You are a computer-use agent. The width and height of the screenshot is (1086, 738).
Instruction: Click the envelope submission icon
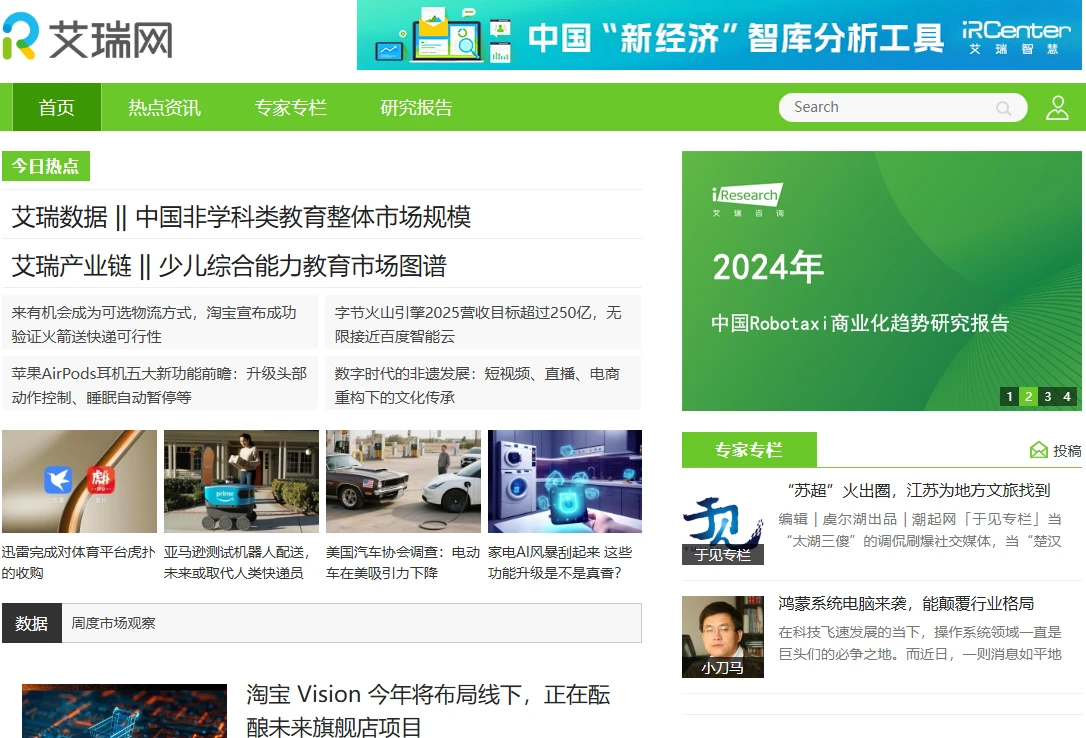coord(1039,451)
